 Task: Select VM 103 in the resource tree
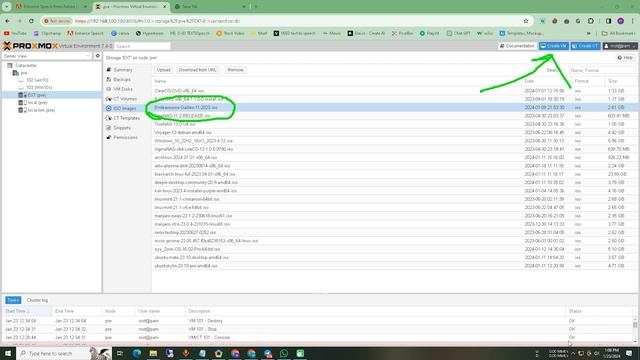[39, 87]
